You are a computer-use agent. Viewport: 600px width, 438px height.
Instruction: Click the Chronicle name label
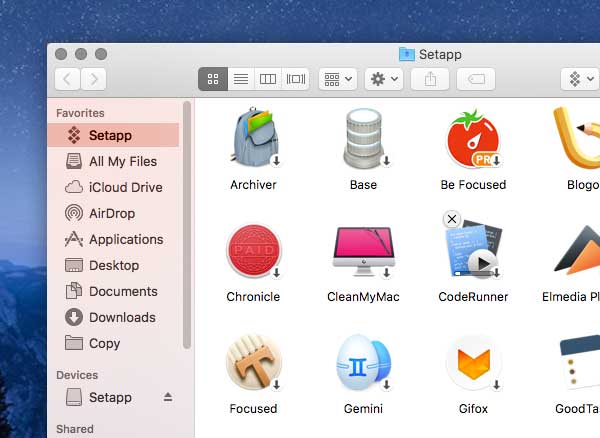[253, 297]
